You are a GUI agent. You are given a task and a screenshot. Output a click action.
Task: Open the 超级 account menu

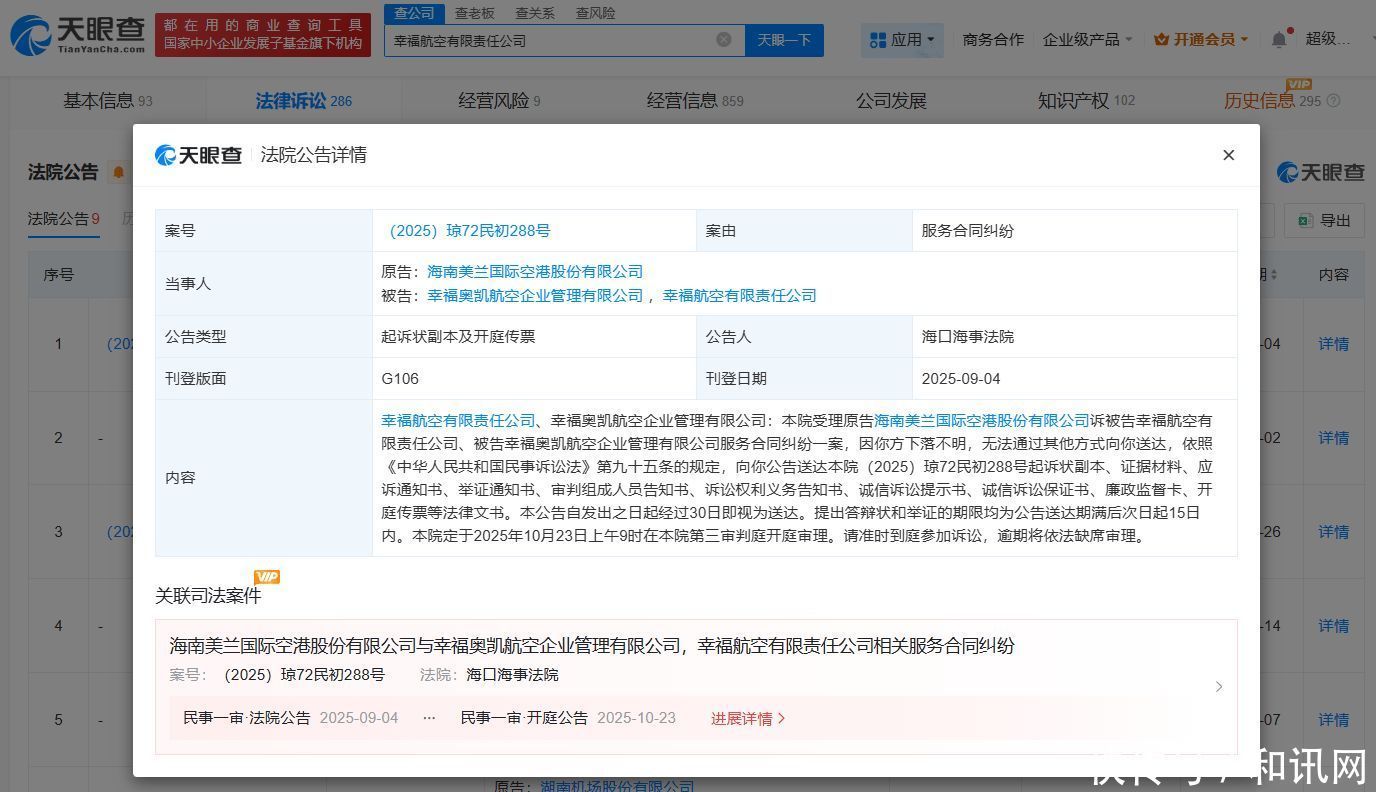1329,39
